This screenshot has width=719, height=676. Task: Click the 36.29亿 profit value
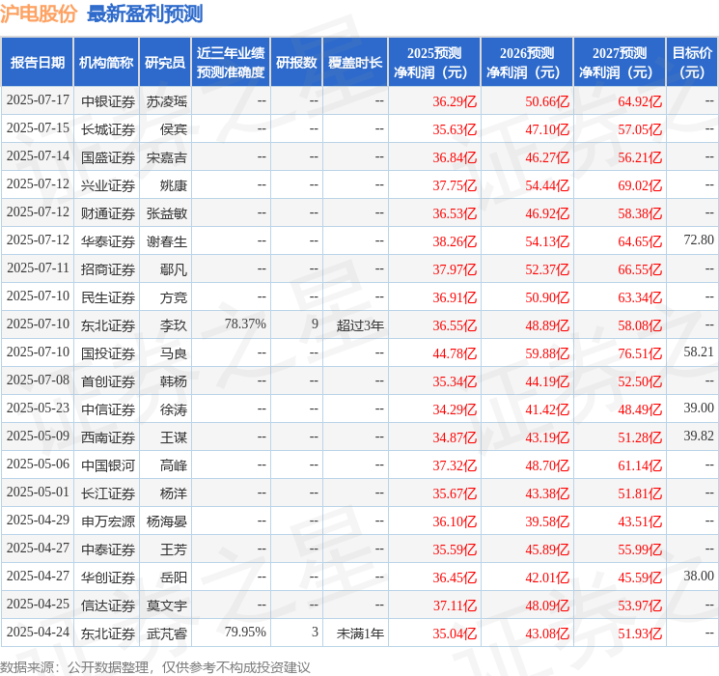454,101
